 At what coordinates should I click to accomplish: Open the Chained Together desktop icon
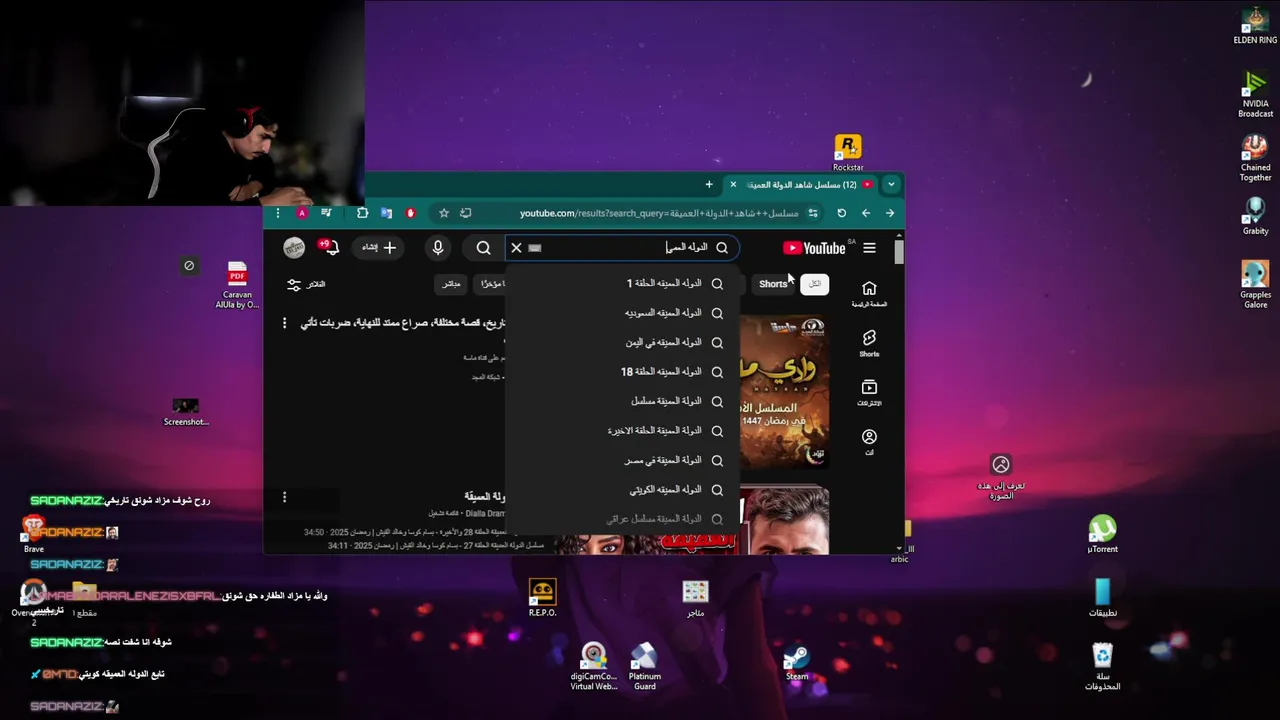[x=1255, y=158]
